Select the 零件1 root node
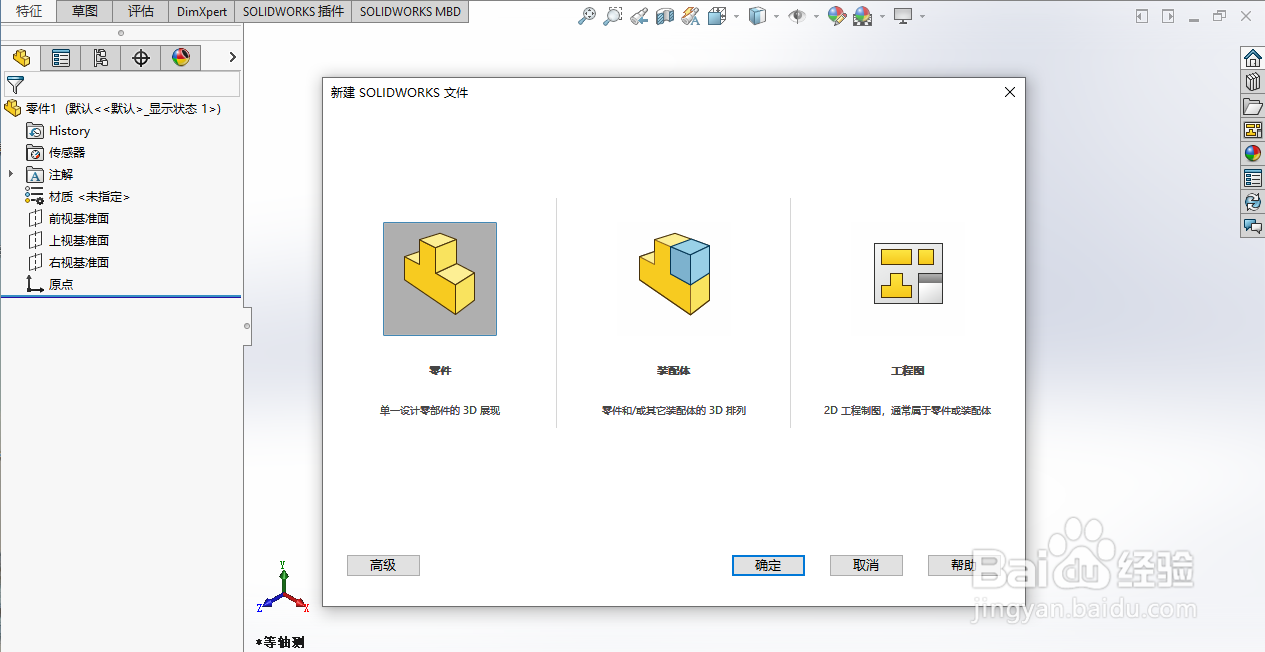1265x652 pixels. [x=113, y=108]
